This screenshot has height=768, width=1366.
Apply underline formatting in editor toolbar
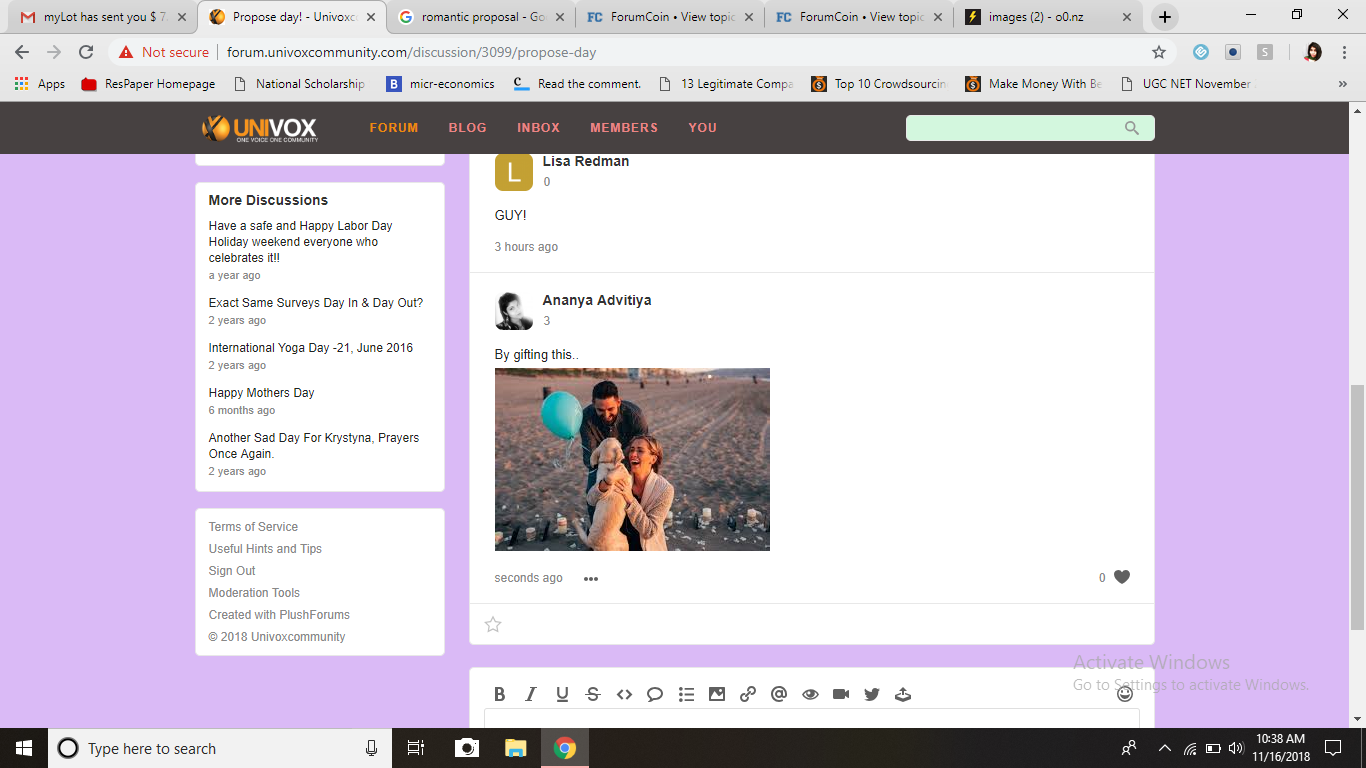(x=562, y=694)
